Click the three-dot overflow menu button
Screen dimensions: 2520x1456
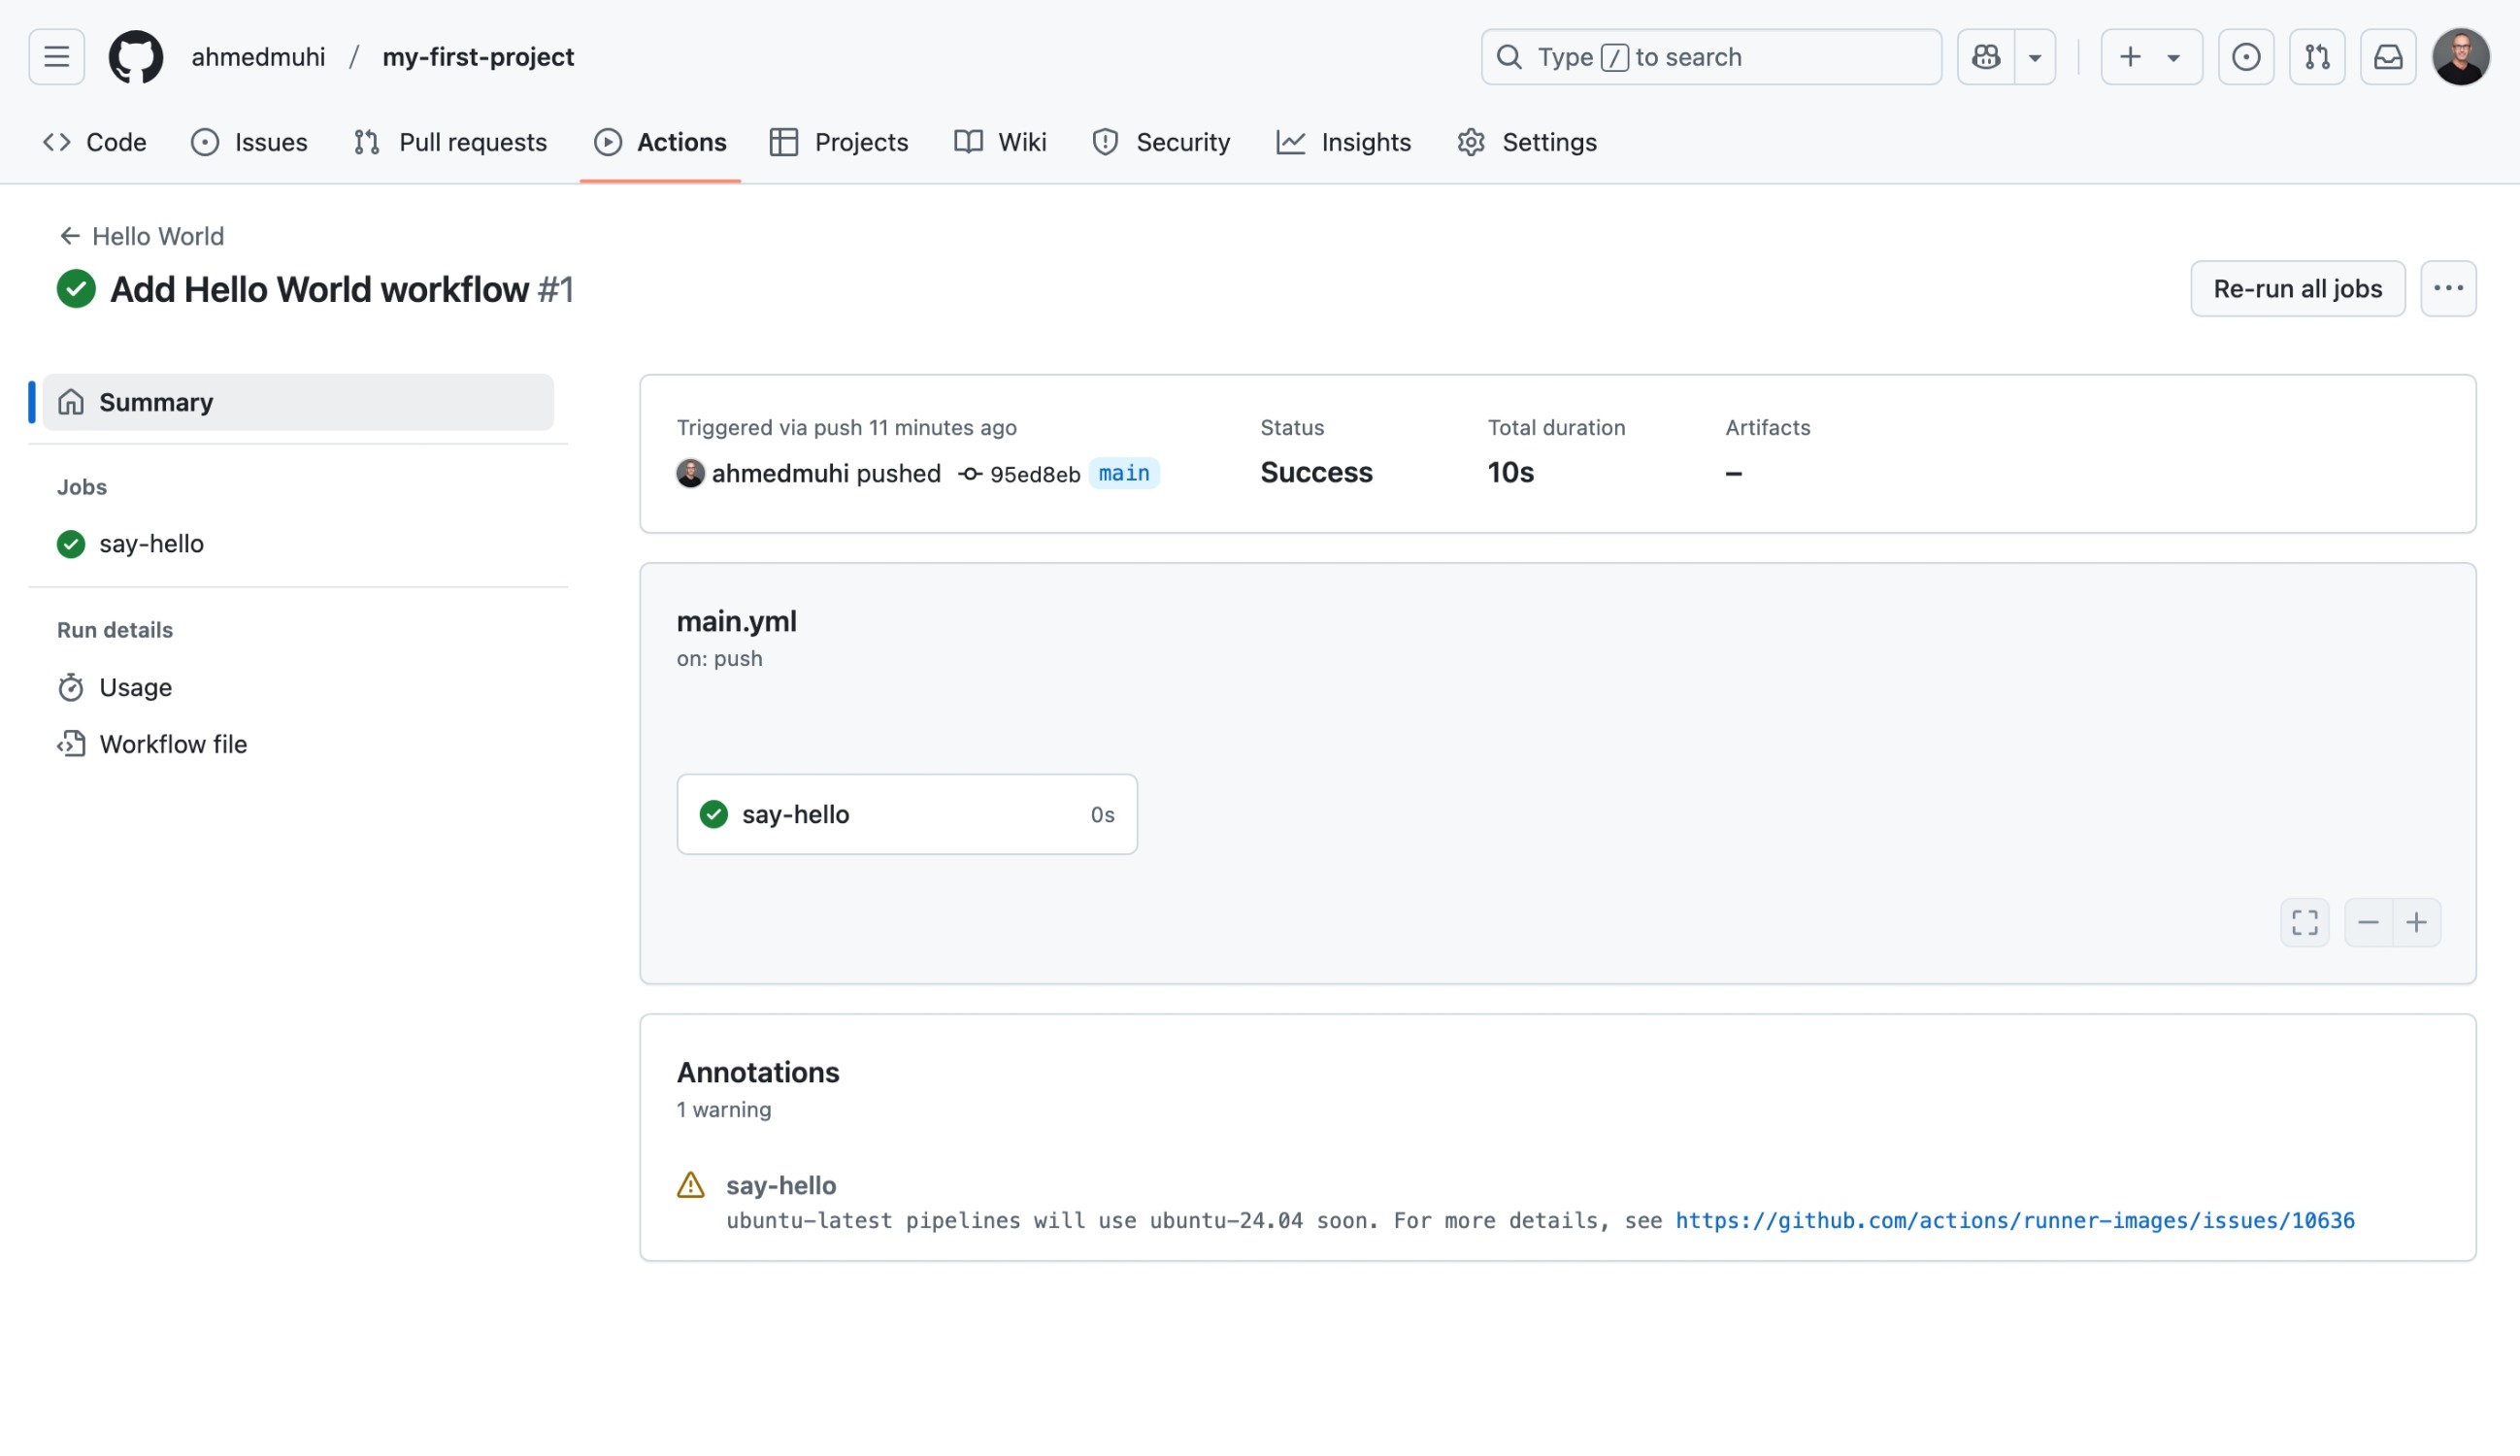(x=2449, y=289)
